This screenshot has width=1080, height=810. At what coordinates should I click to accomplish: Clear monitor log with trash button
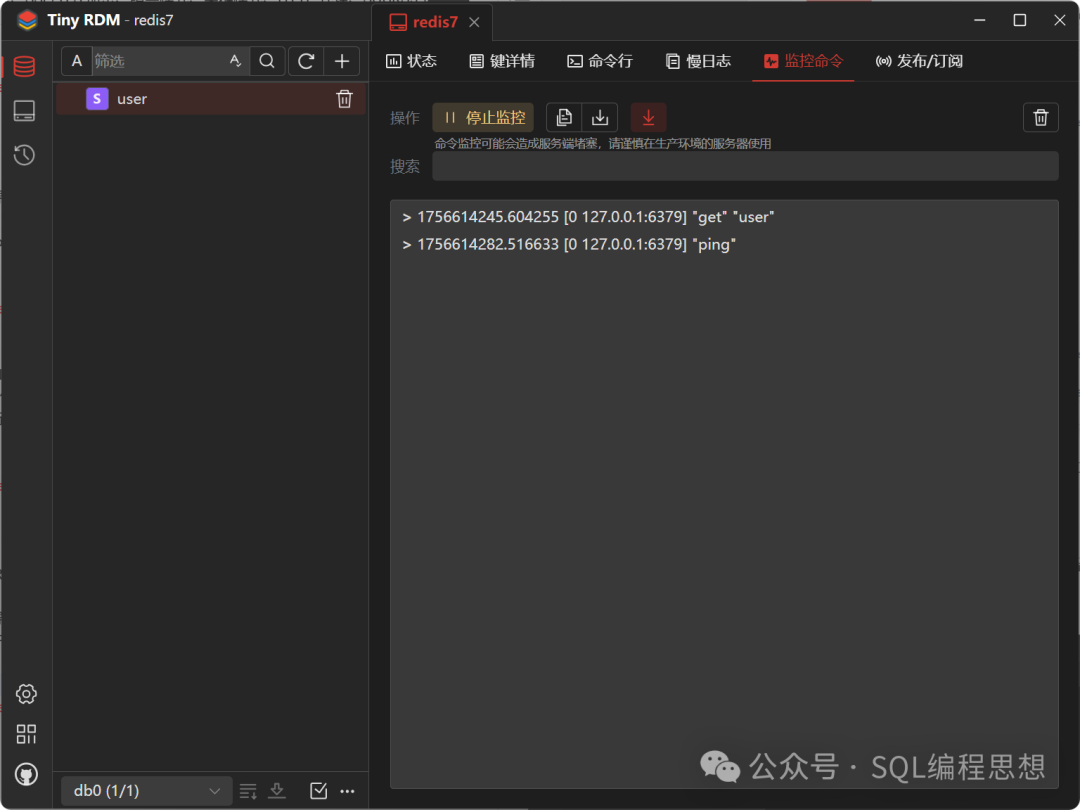click(1040, 118)
